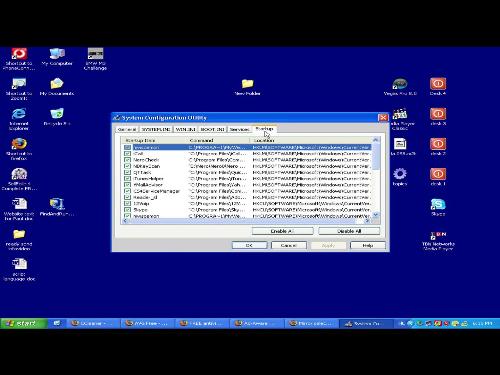Select the language .doc Word file icon
Viewport: 500px width, 375px height.
19,269
